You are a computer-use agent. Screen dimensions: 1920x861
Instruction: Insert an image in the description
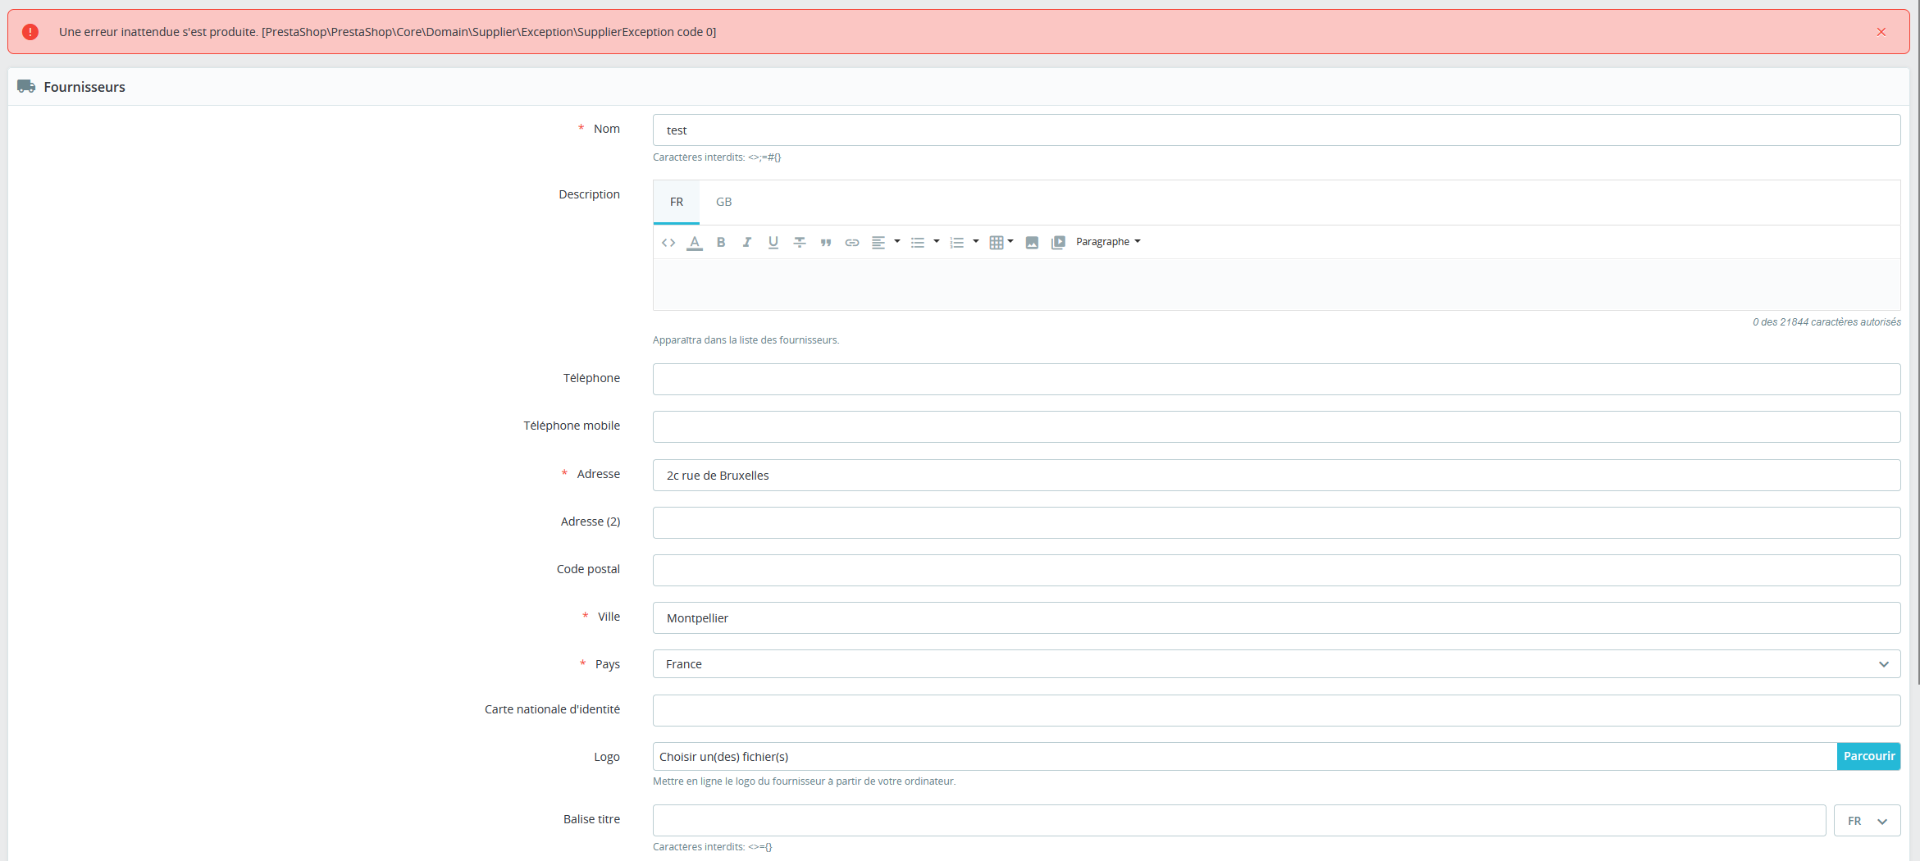click(x=1032, y=242)
